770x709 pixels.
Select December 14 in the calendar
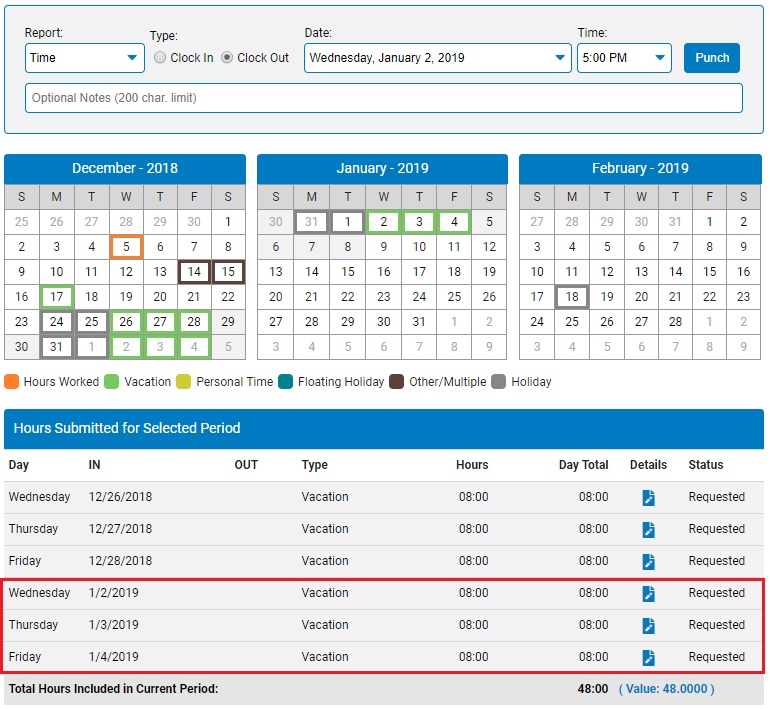click(x=194, y=272)
